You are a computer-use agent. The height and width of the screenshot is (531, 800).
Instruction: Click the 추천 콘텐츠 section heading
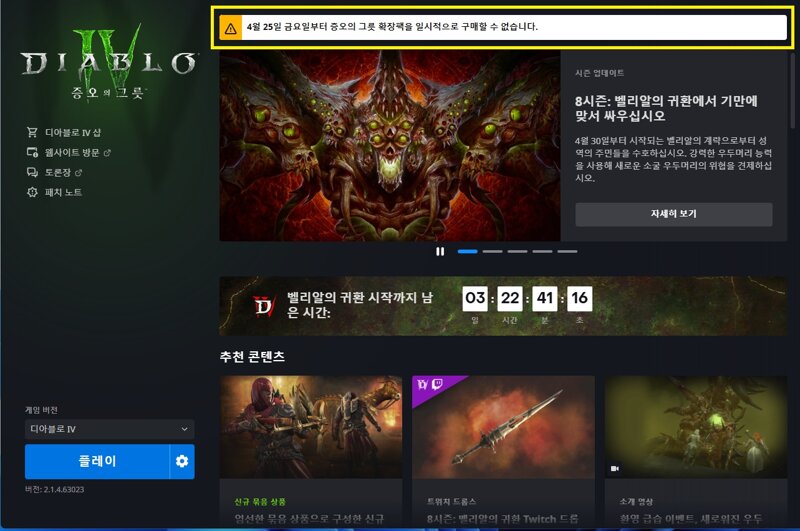click(252, 357)
